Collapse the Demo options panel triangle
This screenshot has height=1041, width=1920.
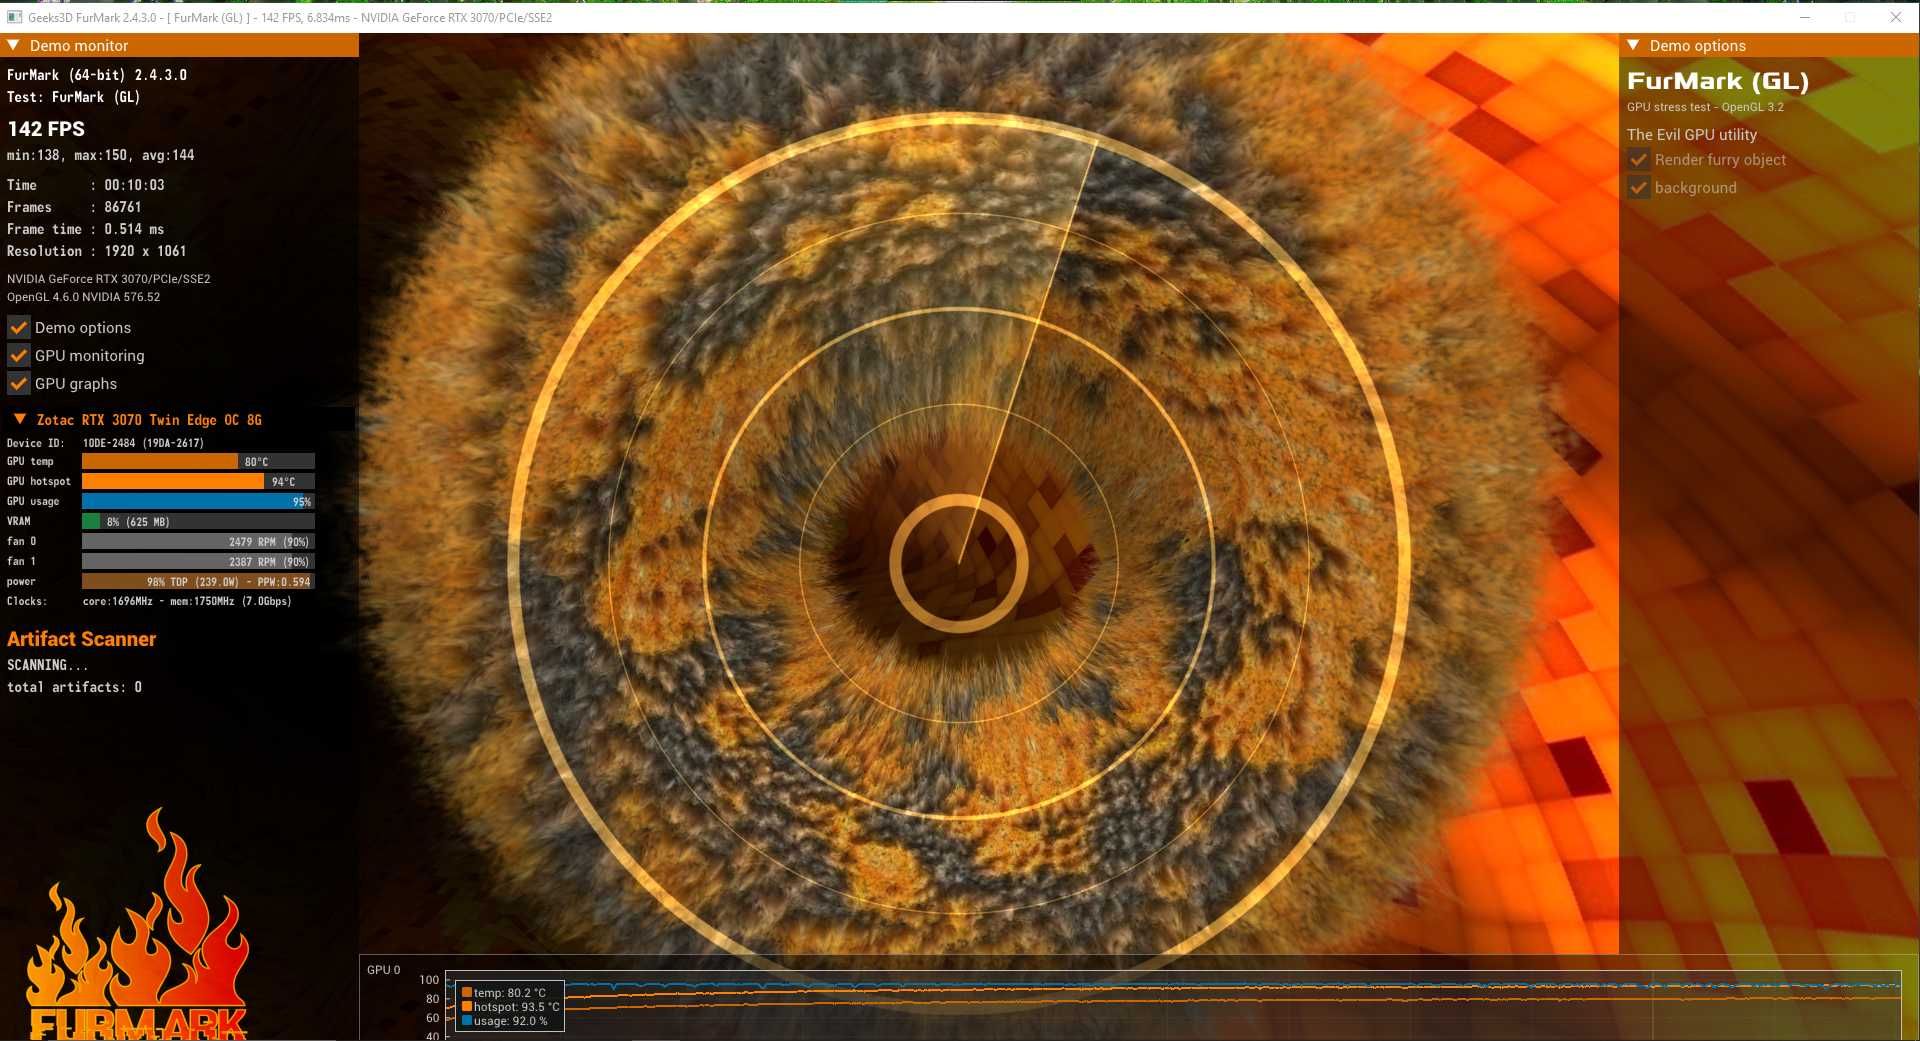click(x=1633, y=45)
